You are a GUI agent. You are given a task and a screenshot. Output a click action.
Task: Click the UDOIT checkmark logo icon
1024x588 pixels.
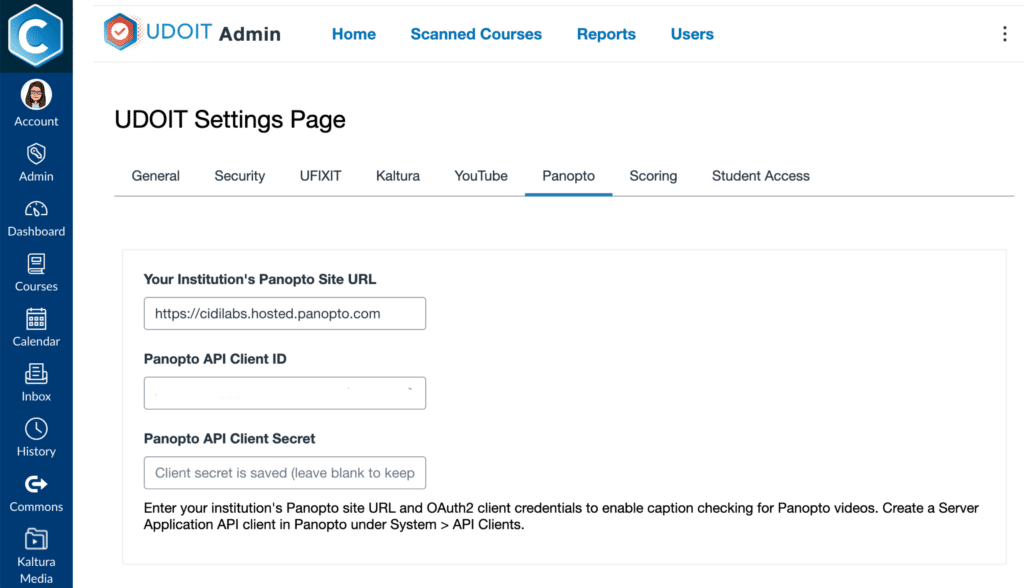121,31
